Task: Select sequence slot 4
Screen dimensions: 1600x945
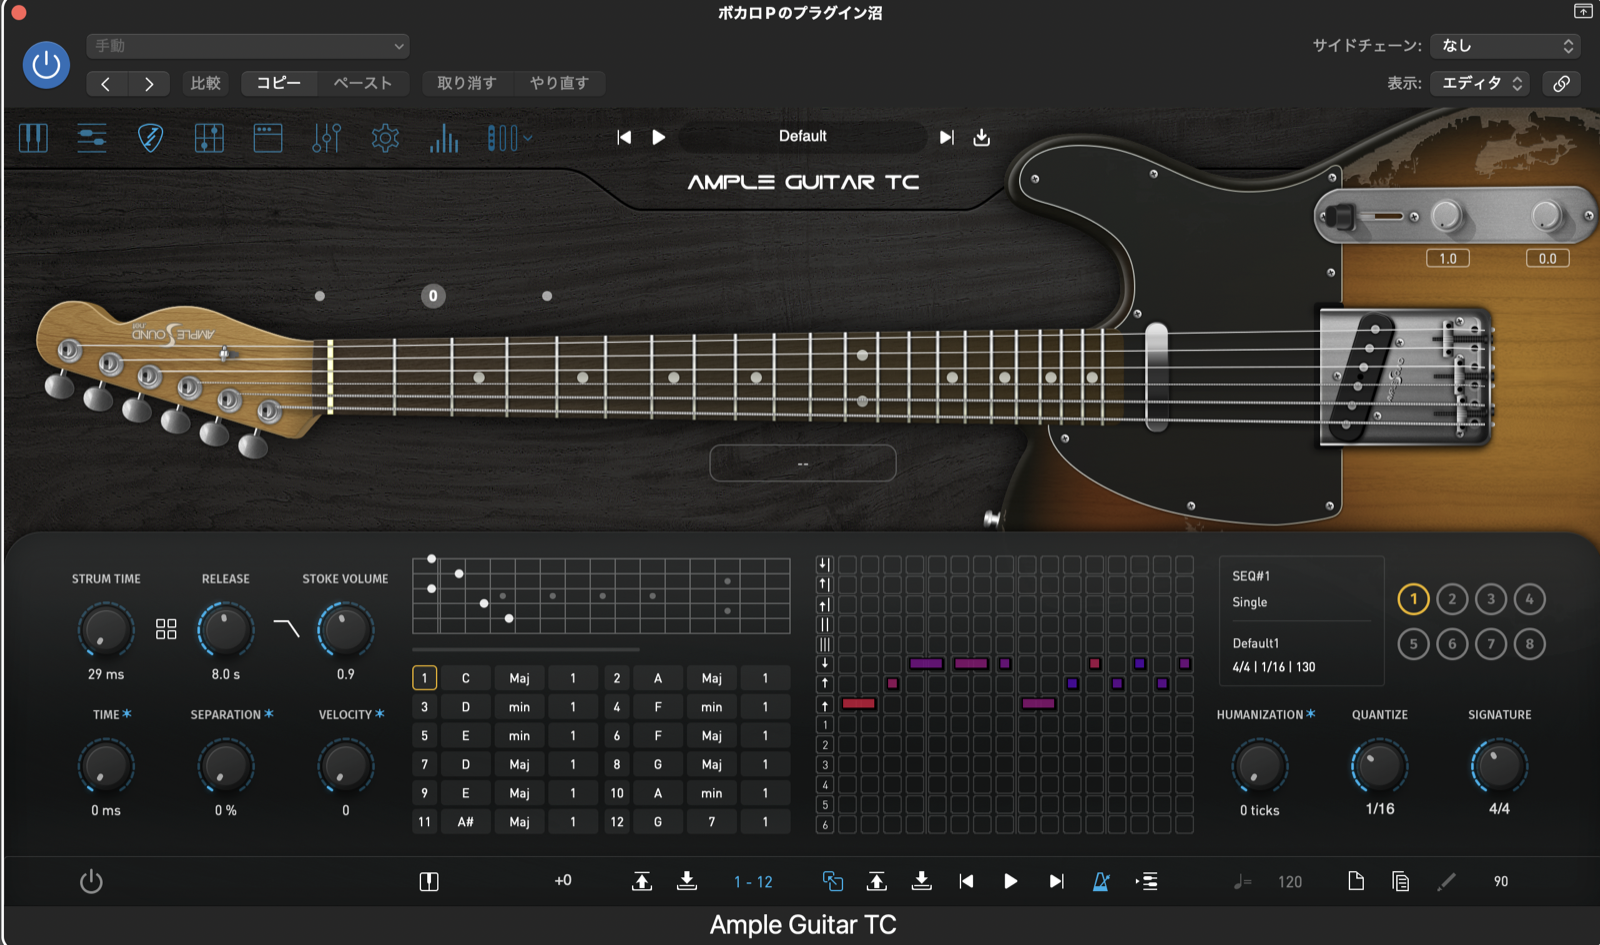Action: [1529, 599]
